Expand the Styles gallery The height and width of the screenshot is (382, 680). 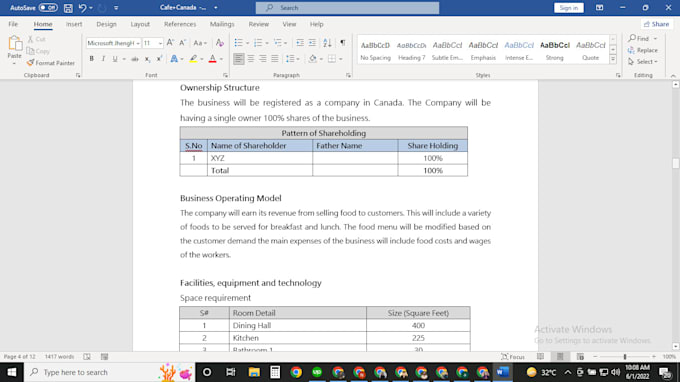(613, 59)
